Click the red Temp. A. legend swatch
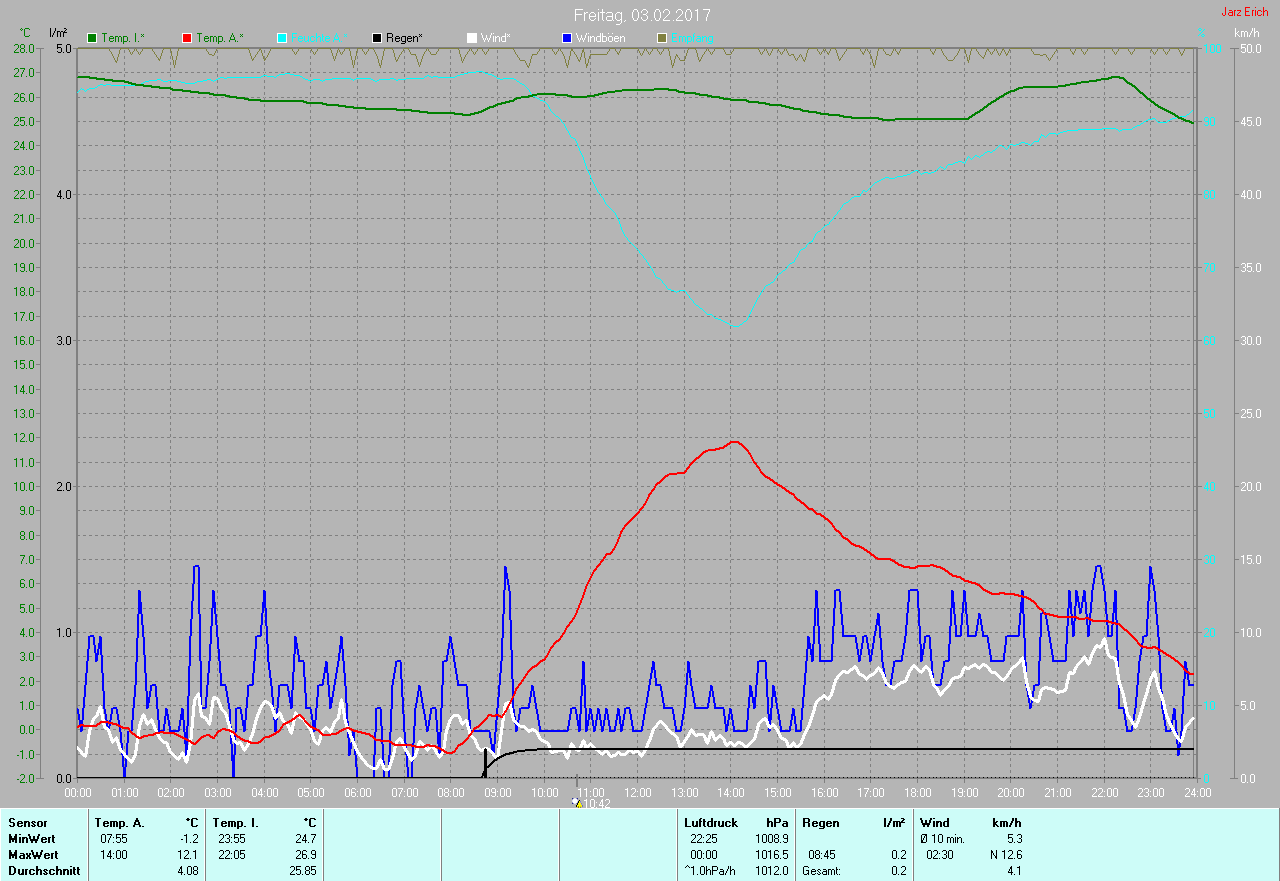This screenshot has width=1280, height=881. (x=187, y=38)
